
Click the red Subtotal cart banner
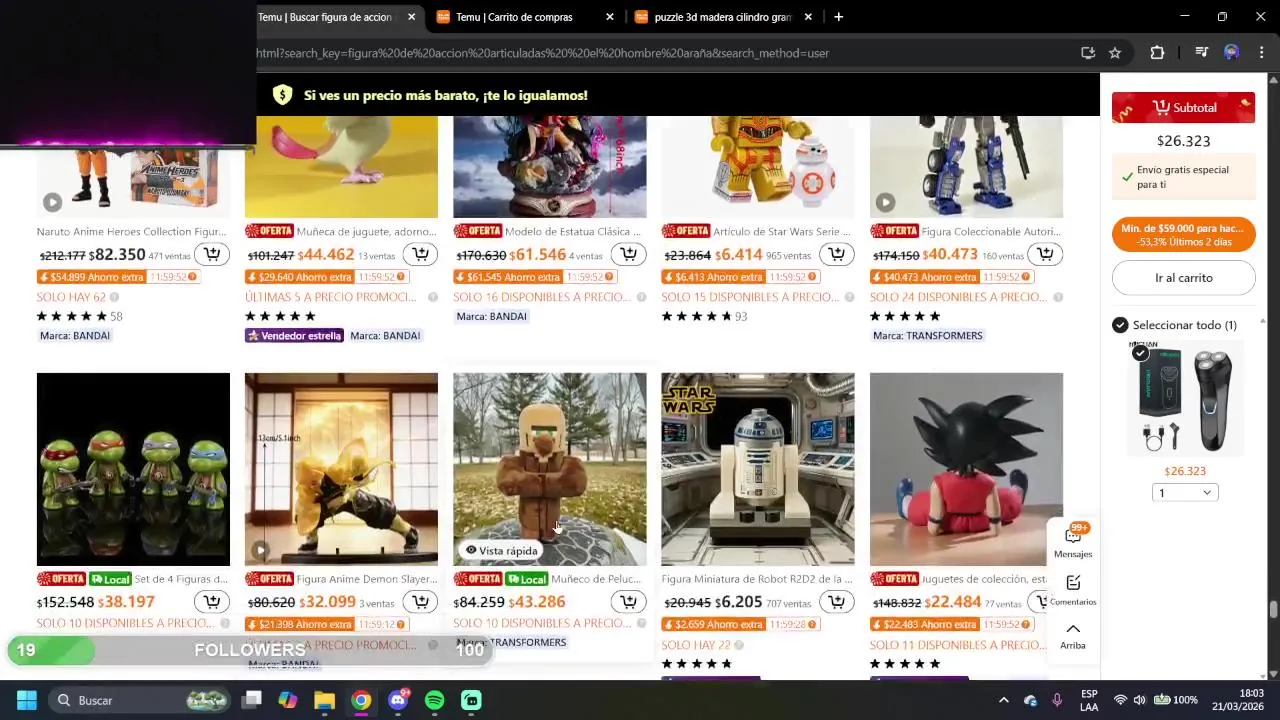click(1184, 108)
